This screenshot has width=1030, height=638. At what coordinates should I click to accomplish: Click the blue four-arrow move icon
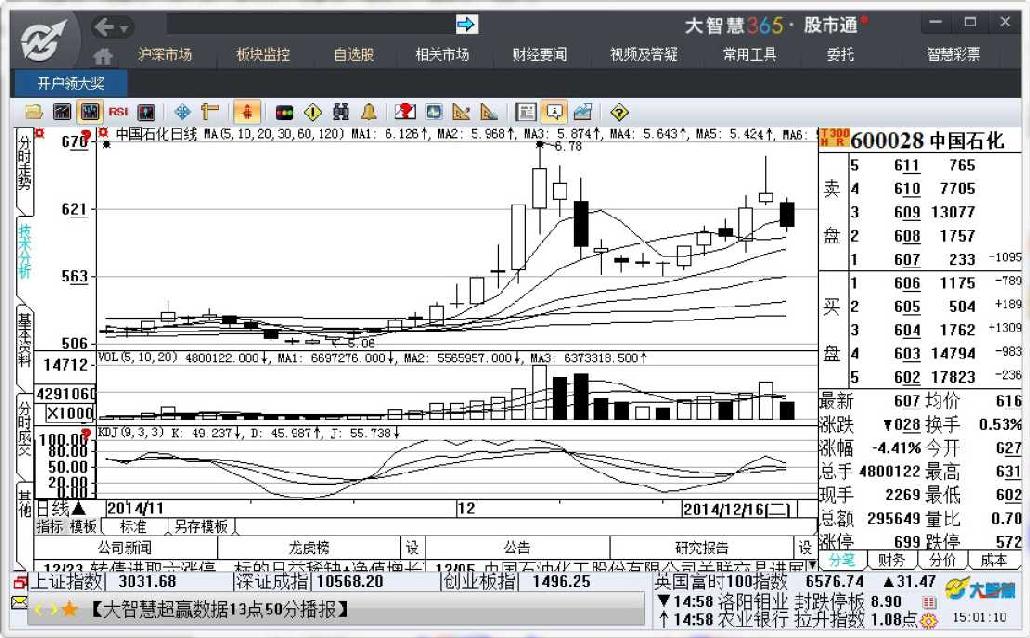[x=183, y=112]
